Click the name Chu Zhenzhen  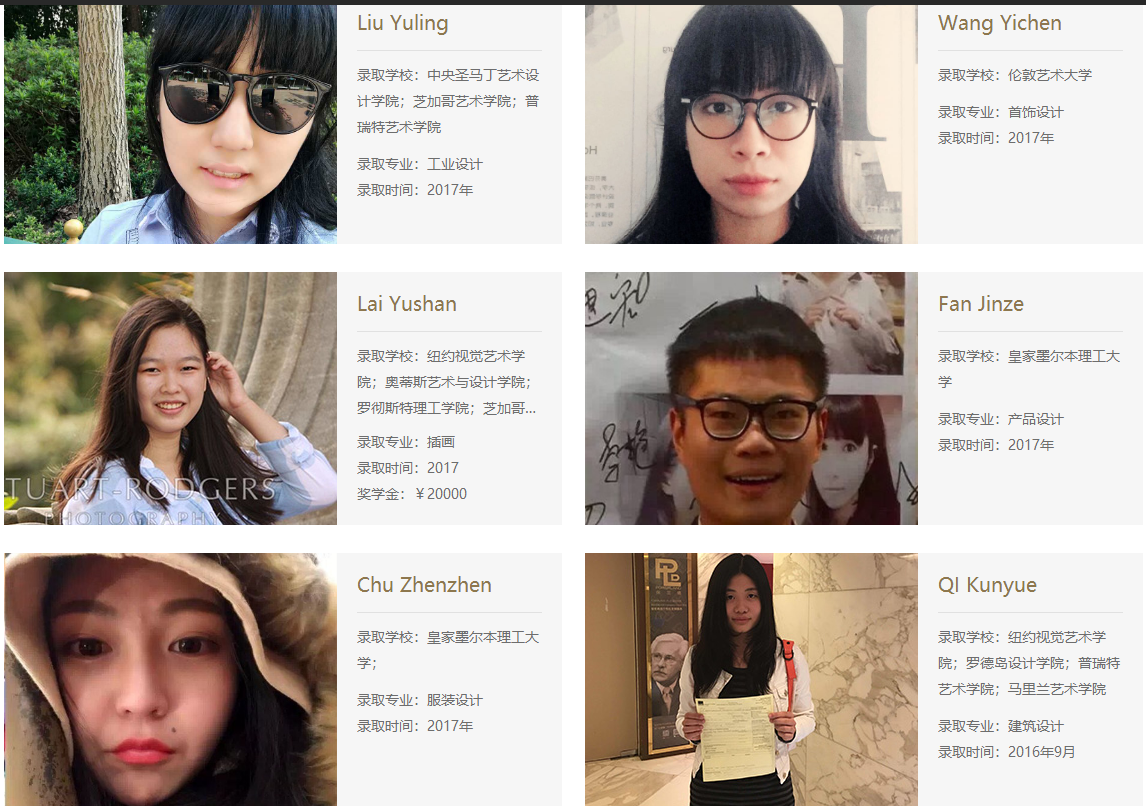click(424, 585)
